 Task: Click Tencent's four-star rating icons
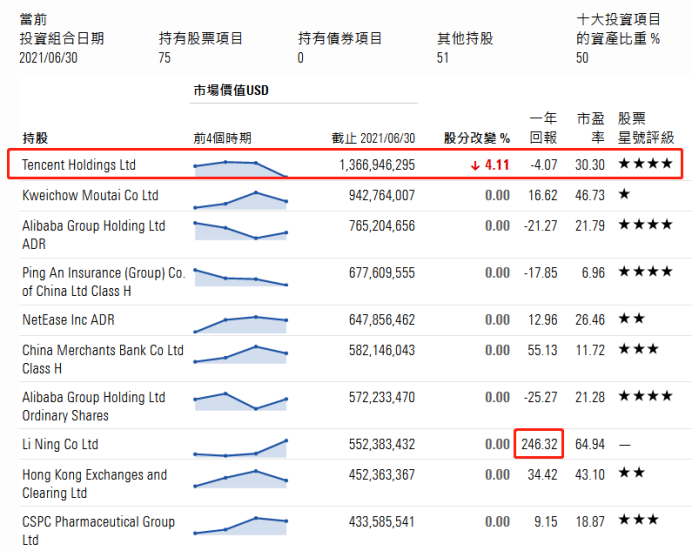(x=645, y=164)
